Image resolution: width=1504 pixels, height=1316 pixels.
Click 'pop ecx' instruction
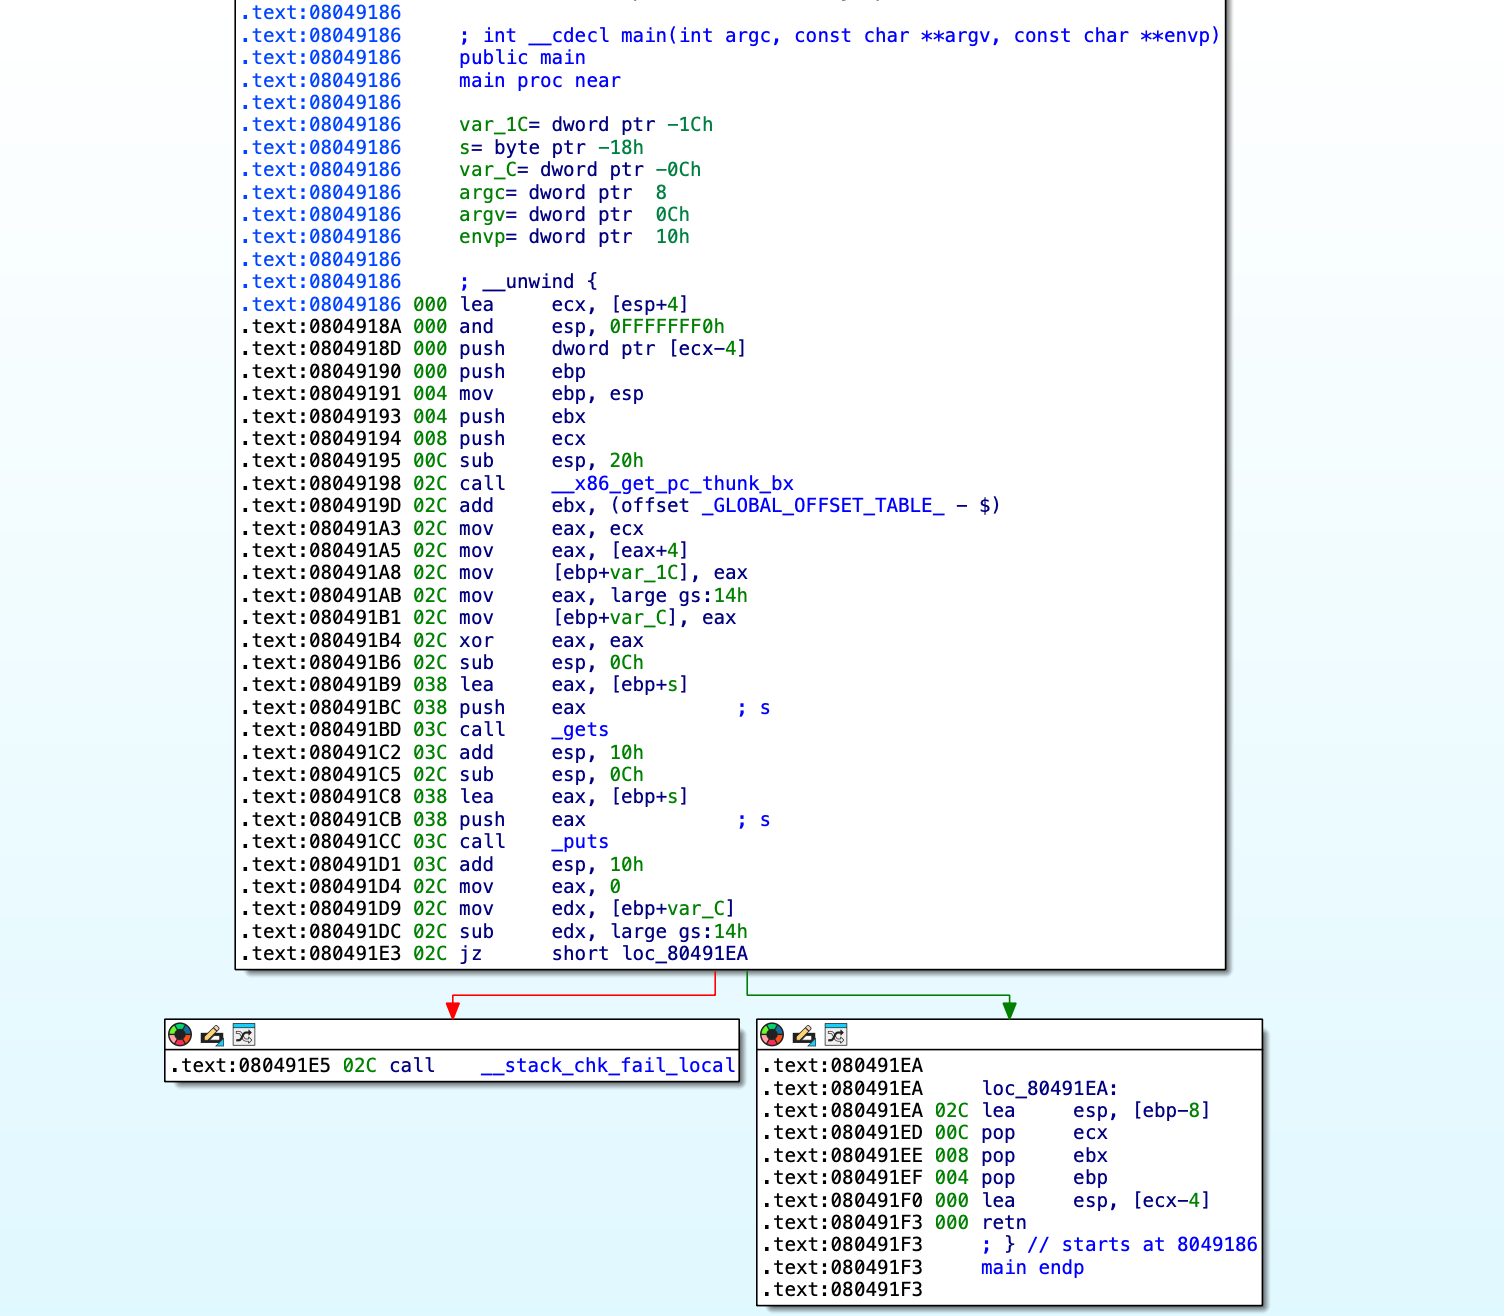1045,1133
